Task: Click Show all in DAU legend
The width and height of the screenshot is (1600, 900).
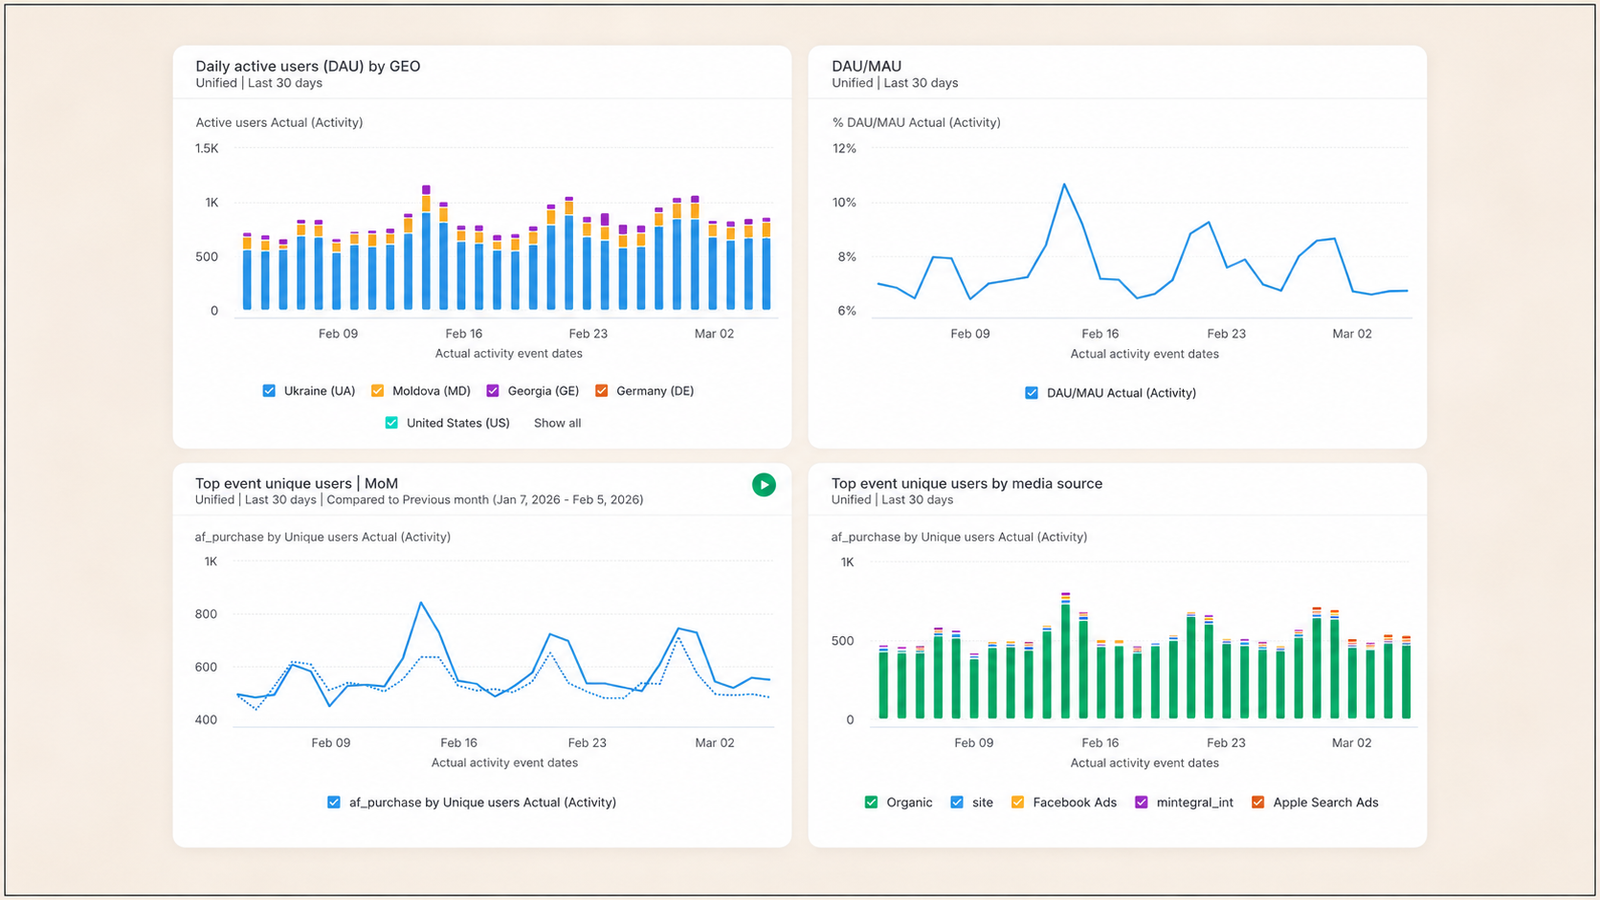Action: pyautogui.click(x=557, y=423)
